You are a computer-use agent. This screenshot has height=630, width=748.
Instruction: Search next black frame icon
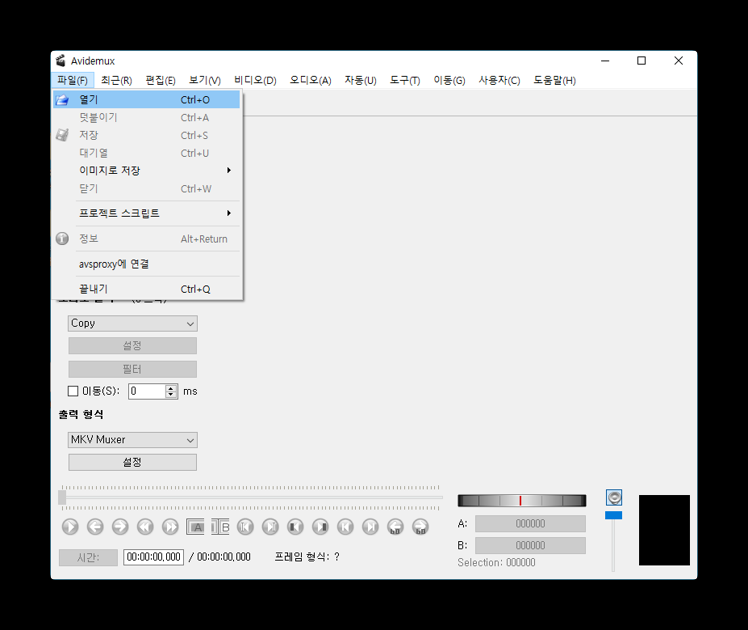pos(321,527)
